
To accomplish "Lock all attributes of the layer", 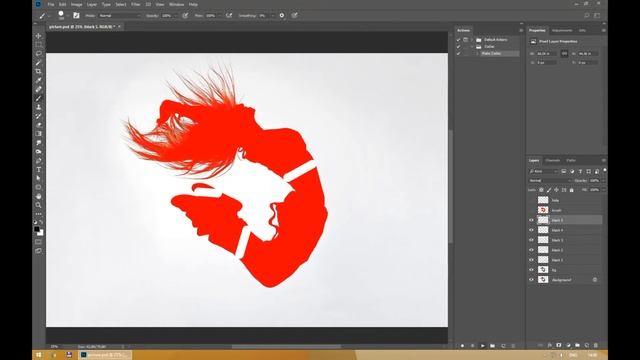I will point(571,190).
